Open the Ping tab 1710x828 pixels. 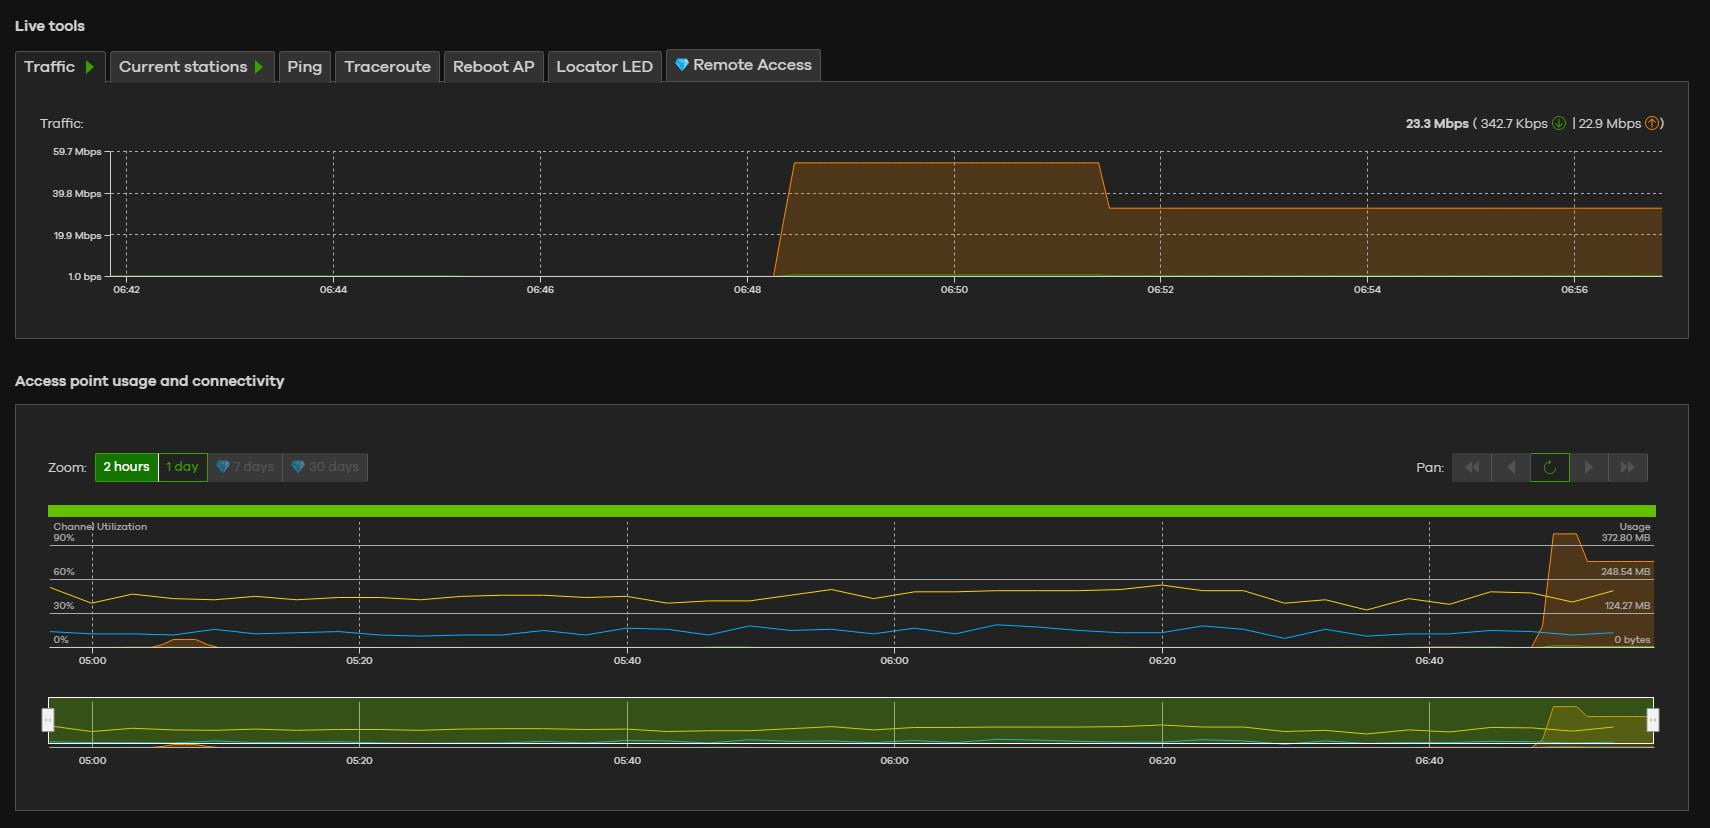(x=304, y=67)
